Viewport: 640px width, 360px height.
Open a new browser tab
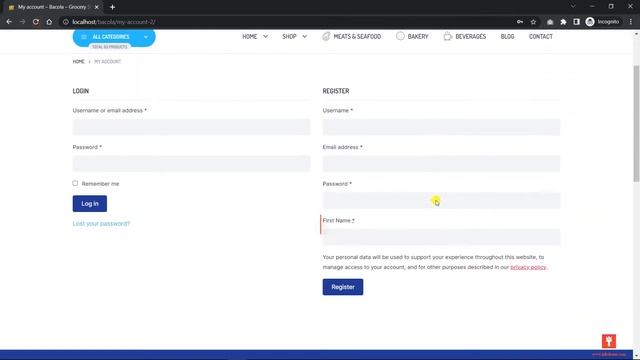(112, 7)
